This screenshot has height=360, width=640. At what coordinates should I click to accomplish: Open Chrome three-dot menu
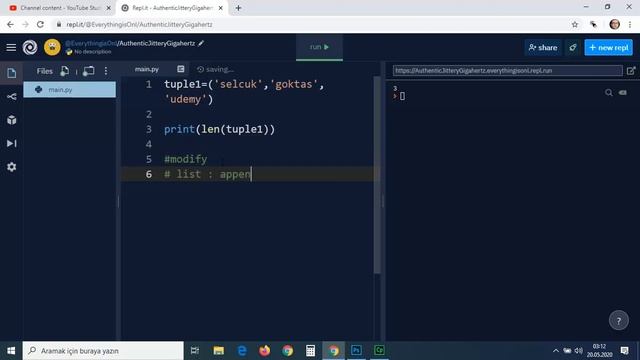(x=630, y=24)
